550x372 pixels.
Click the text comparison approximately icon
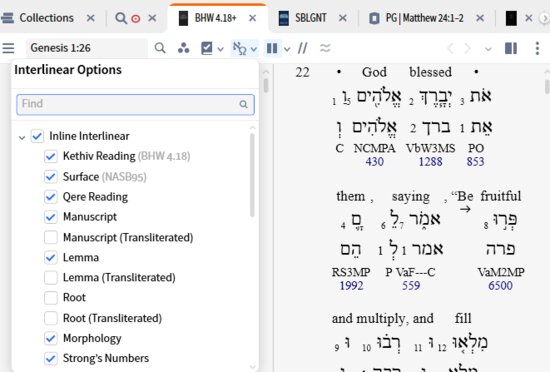[x=325, y=48]
